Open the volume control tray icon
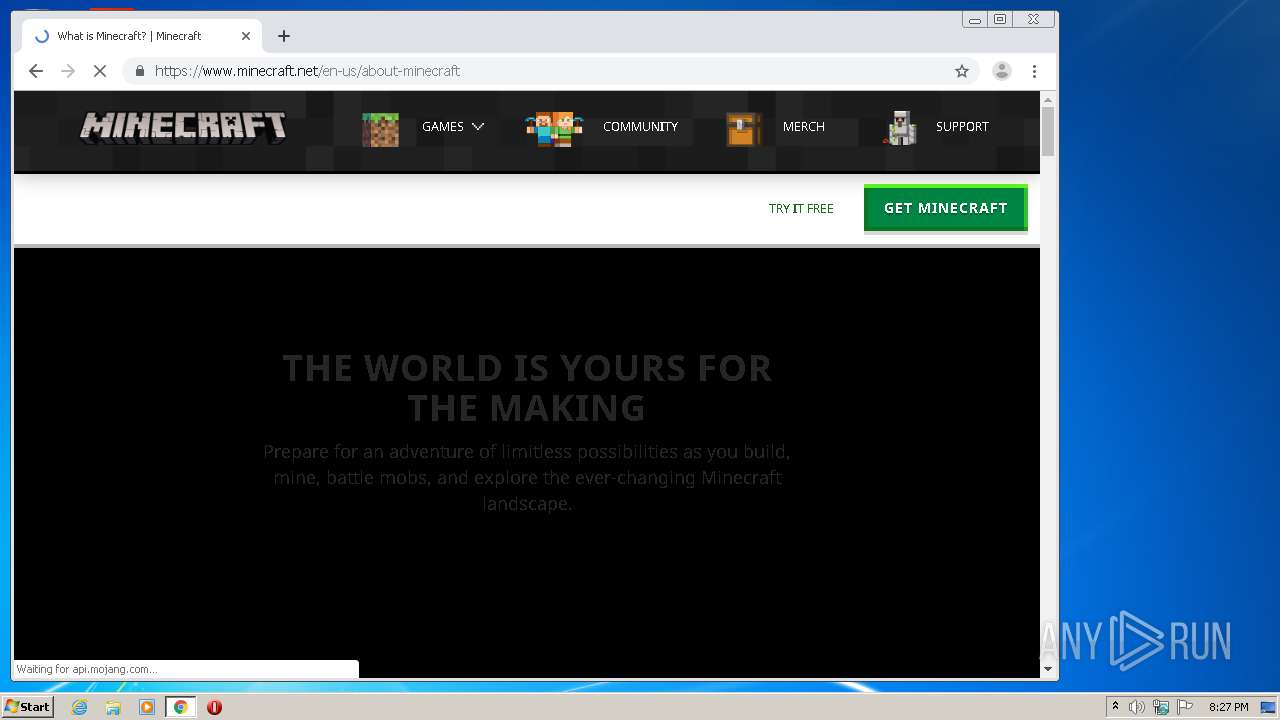 (x=1137, y=707)
